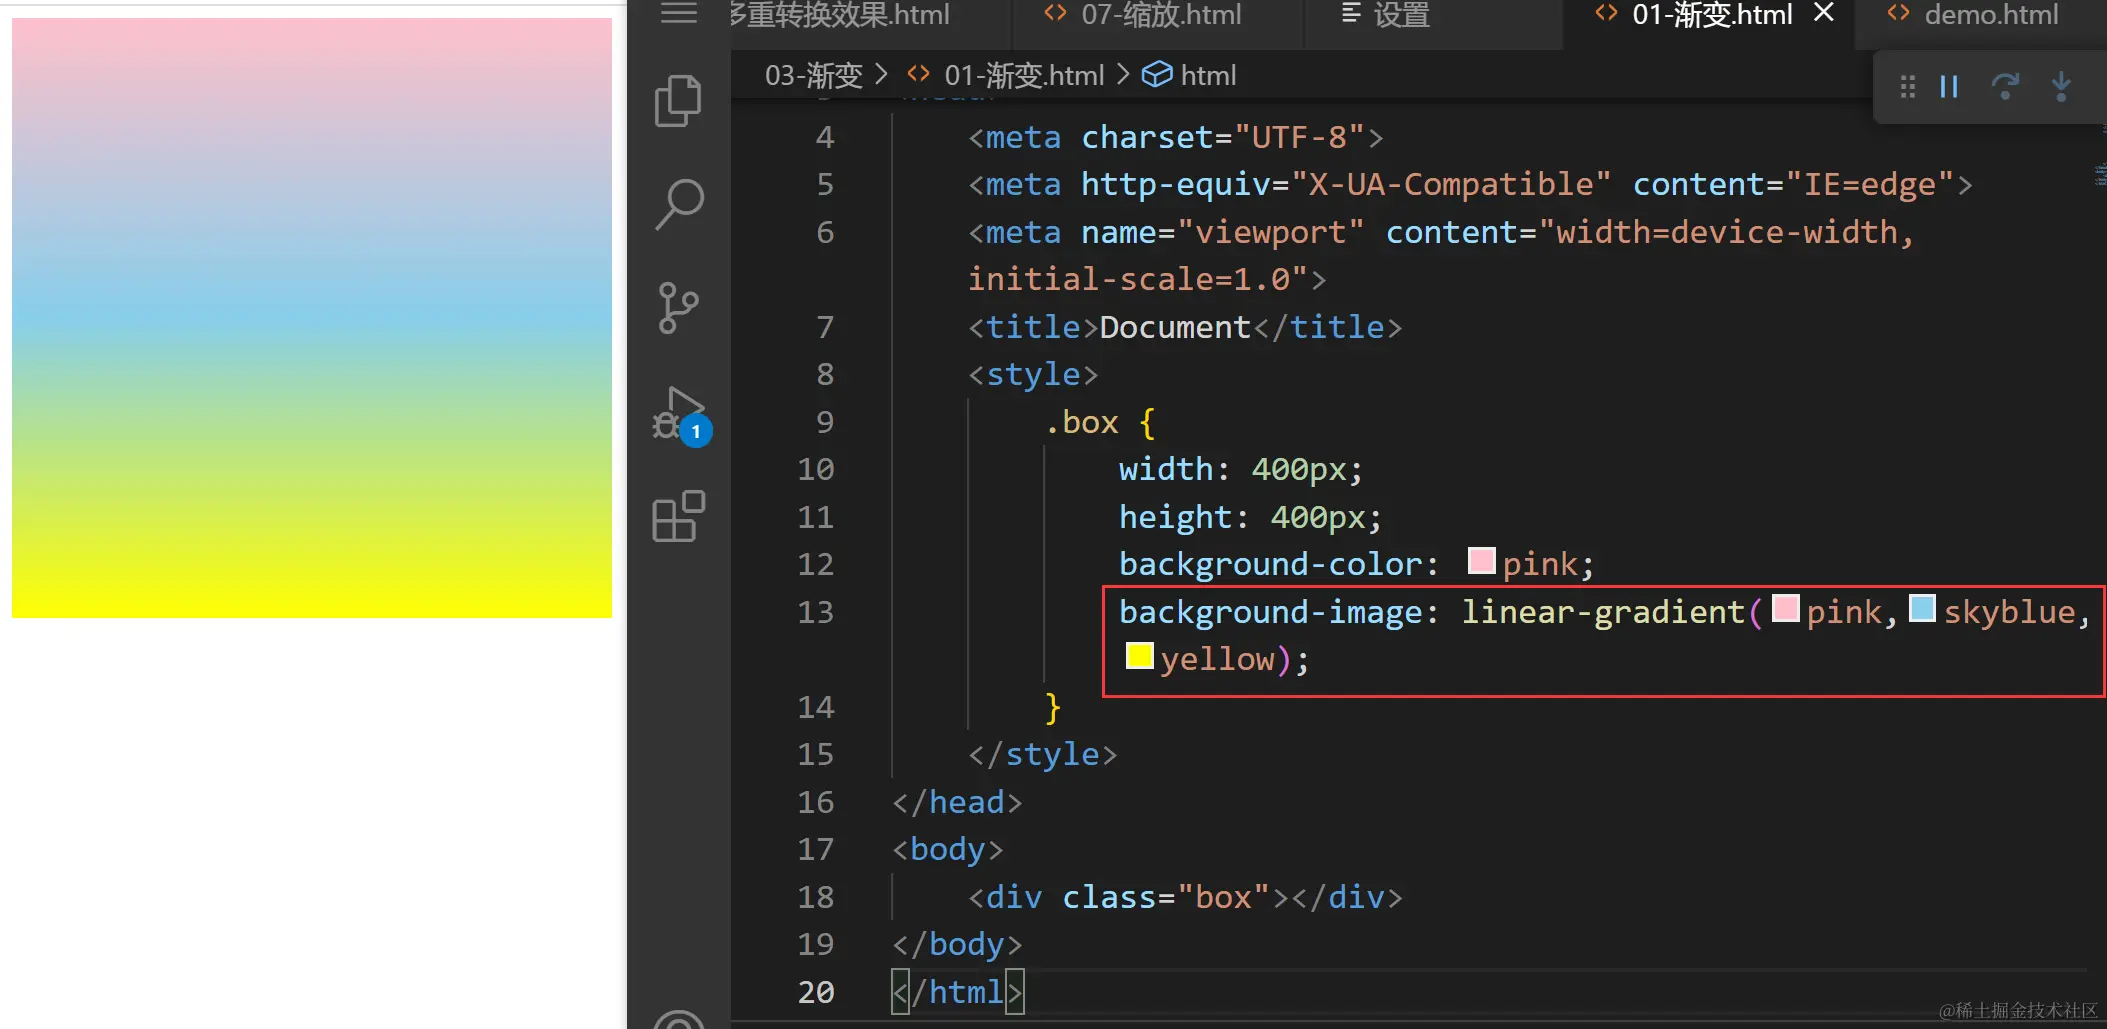Open the Search view in activity bar
Viewport: 2107px width, 1029px height.
[679, 204]
